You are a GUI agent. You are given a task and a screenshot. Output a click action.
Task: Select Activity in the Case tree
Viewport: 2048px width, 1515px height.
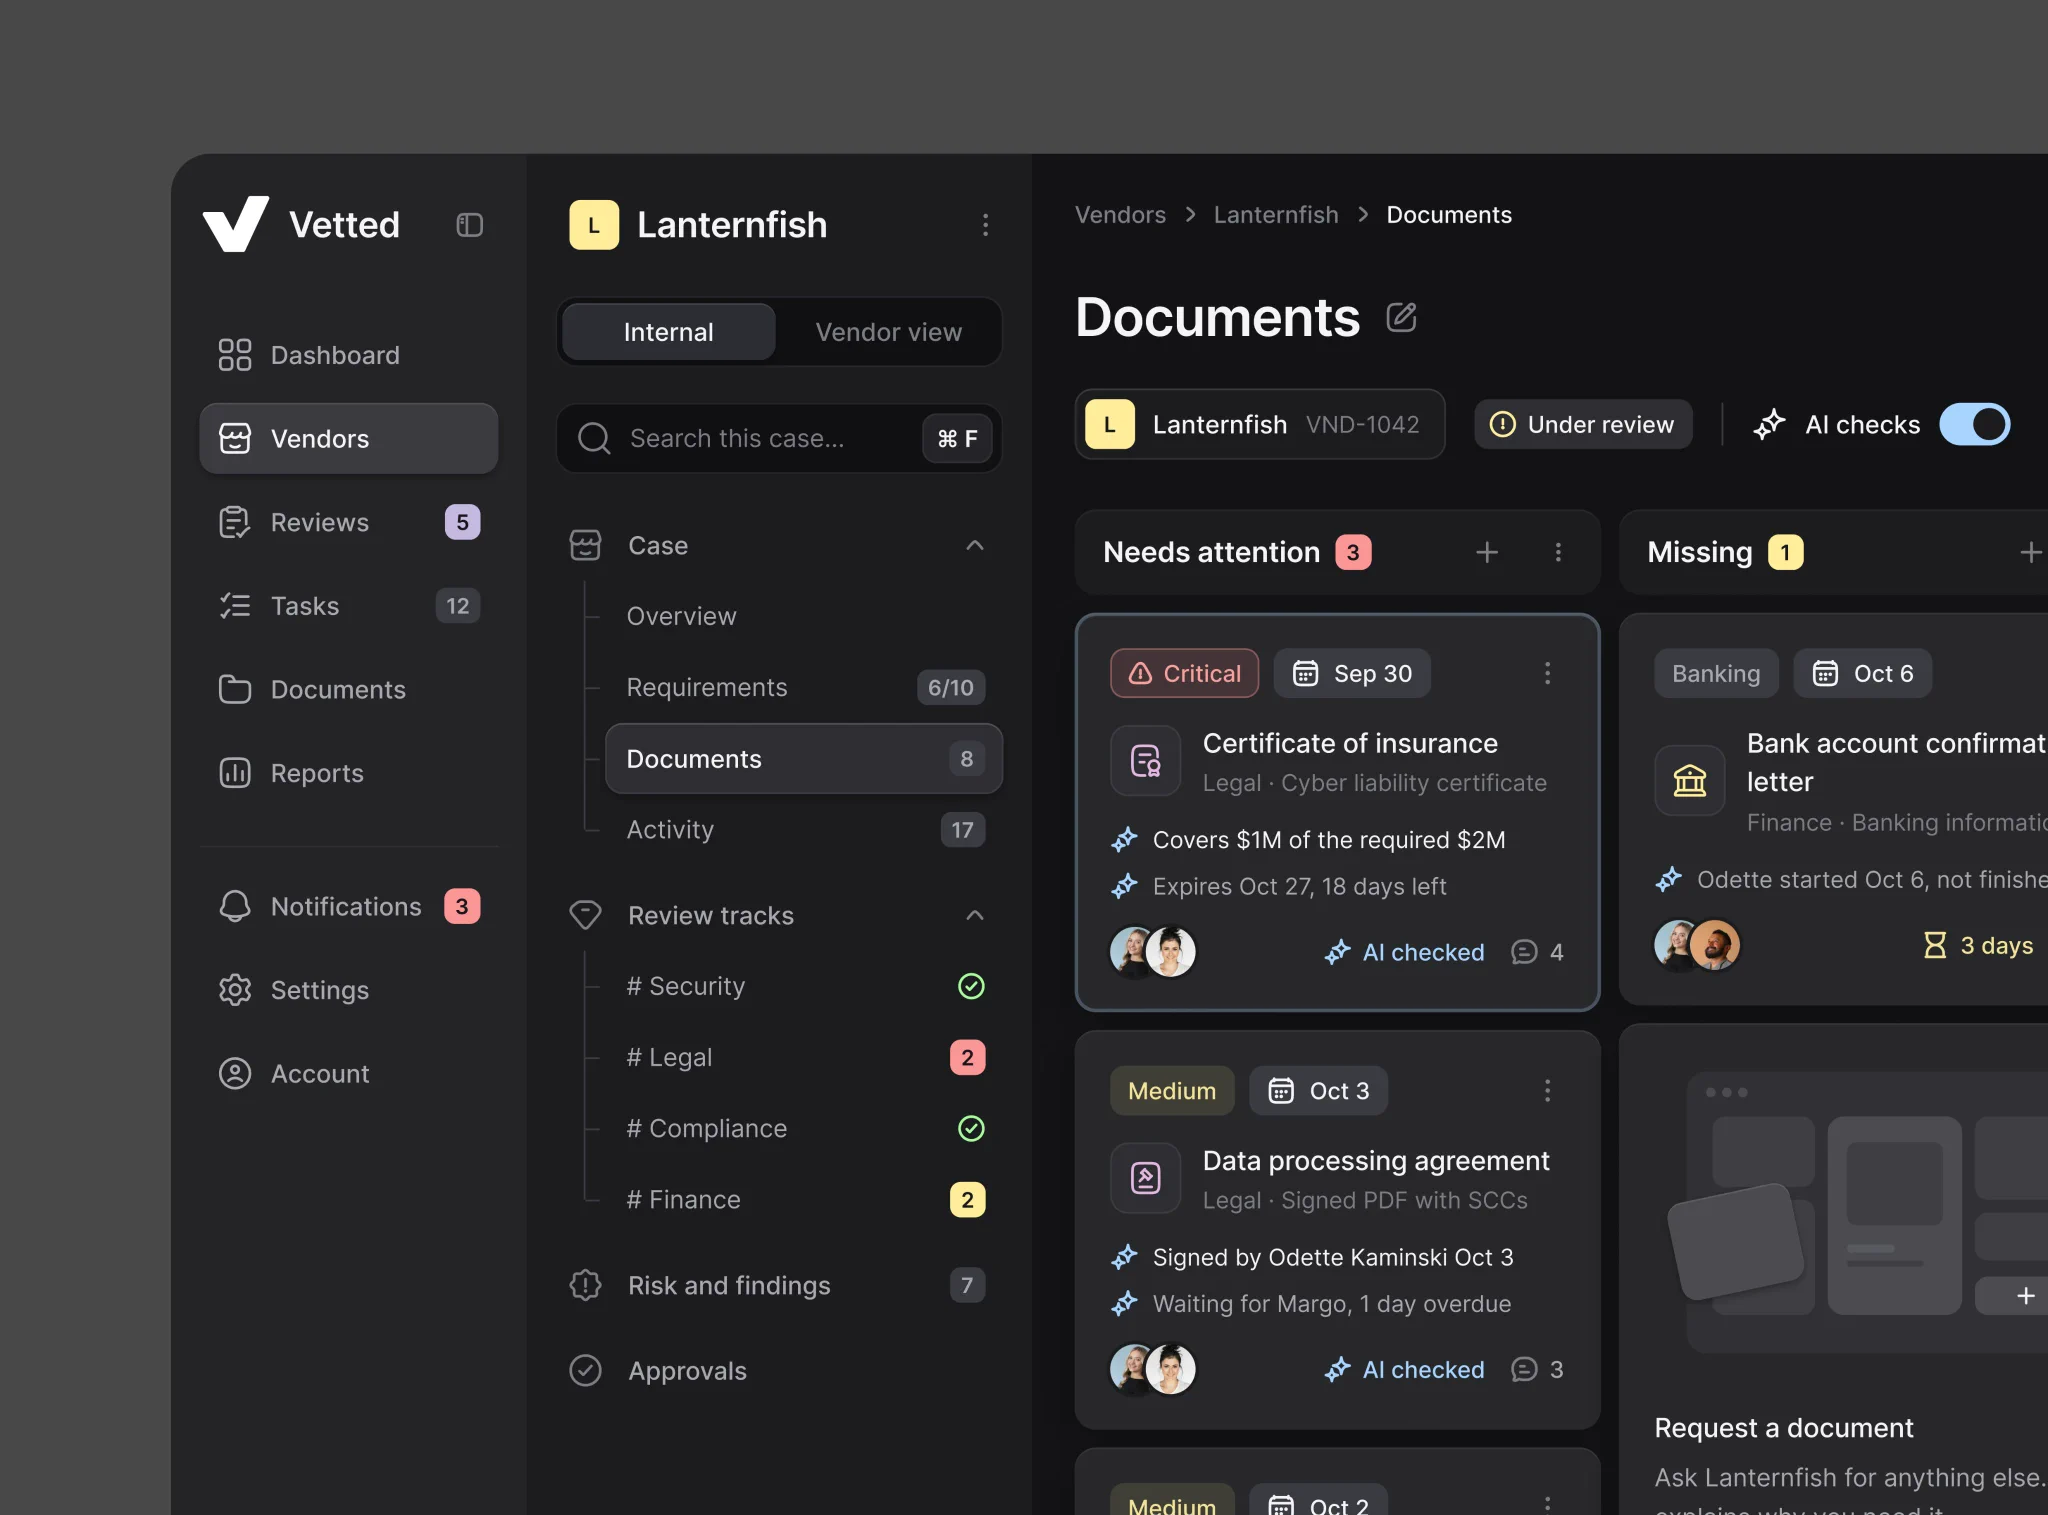[x=804, y=829]
